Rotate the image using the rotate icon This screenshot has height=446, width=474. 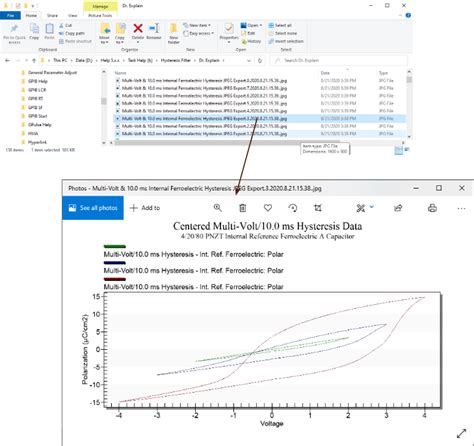293,208
